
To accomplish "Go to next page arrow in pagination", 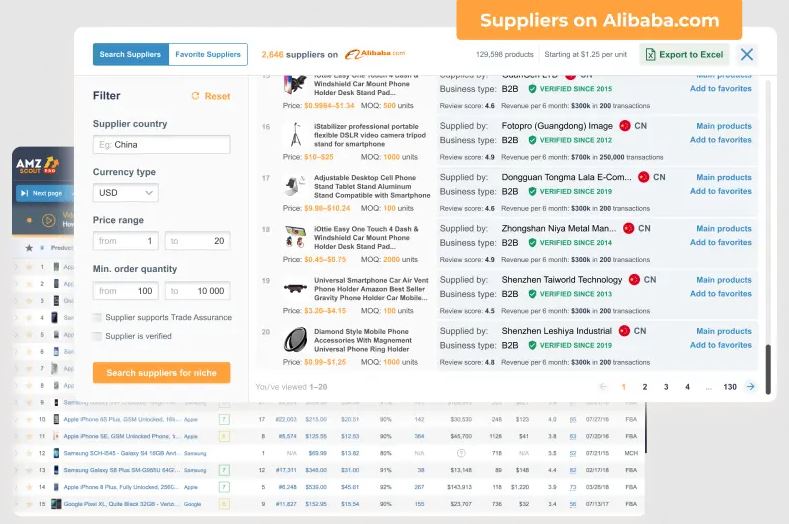I will (750, 387).
